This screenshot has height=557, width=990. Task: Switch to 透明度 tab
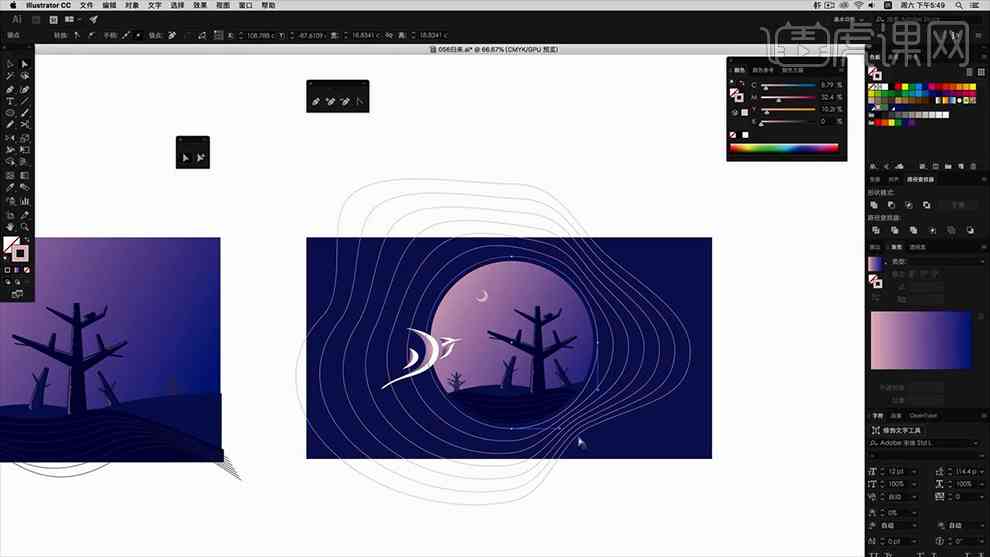[917, 247]
